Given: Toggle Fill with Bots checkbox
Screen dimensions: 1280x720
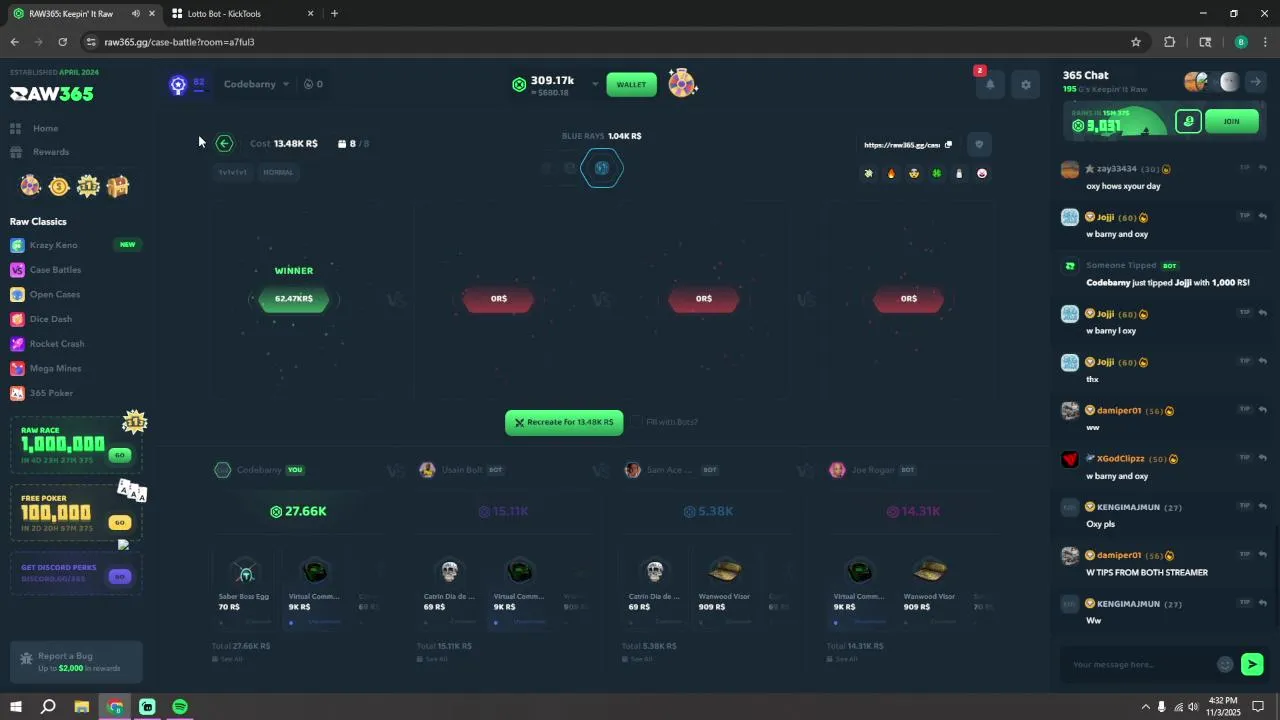Looking at the screenshot, I should click(636, 422).
